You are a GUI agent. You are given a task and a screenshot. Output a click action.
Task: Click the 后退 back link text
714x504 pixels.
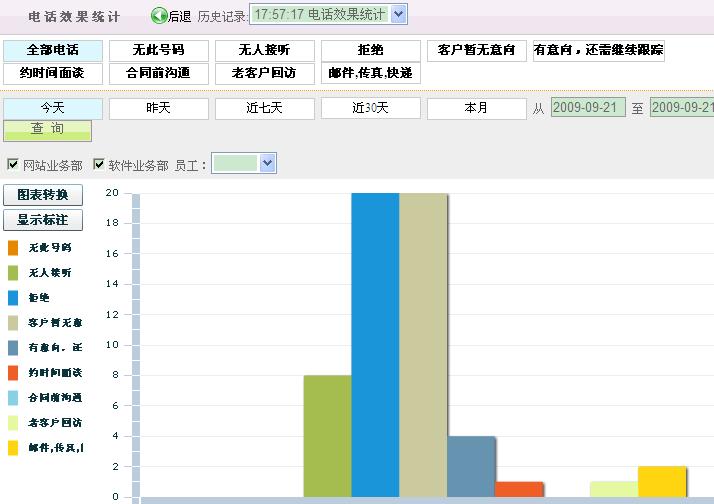(x=180, y=16)
